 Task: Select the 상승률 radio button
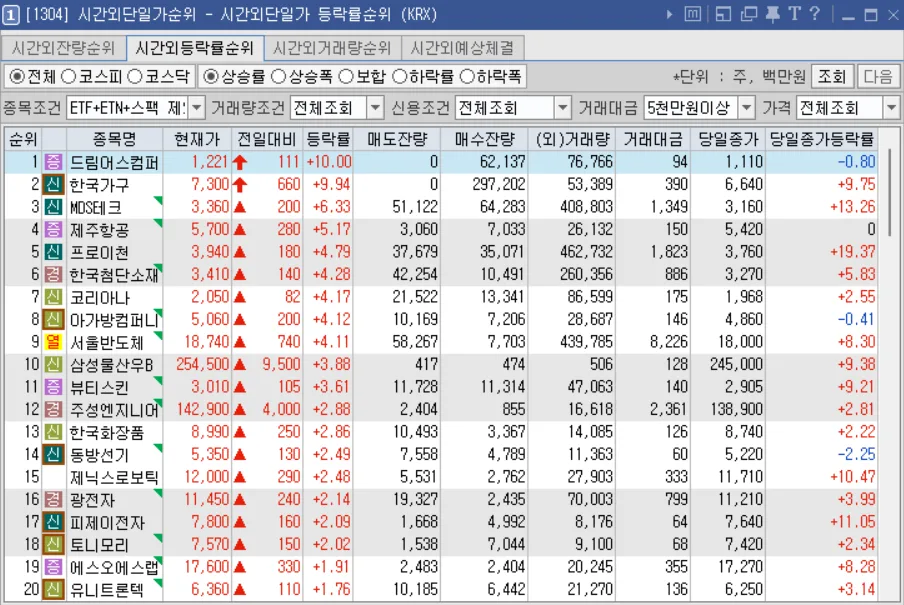coord(211,77)
